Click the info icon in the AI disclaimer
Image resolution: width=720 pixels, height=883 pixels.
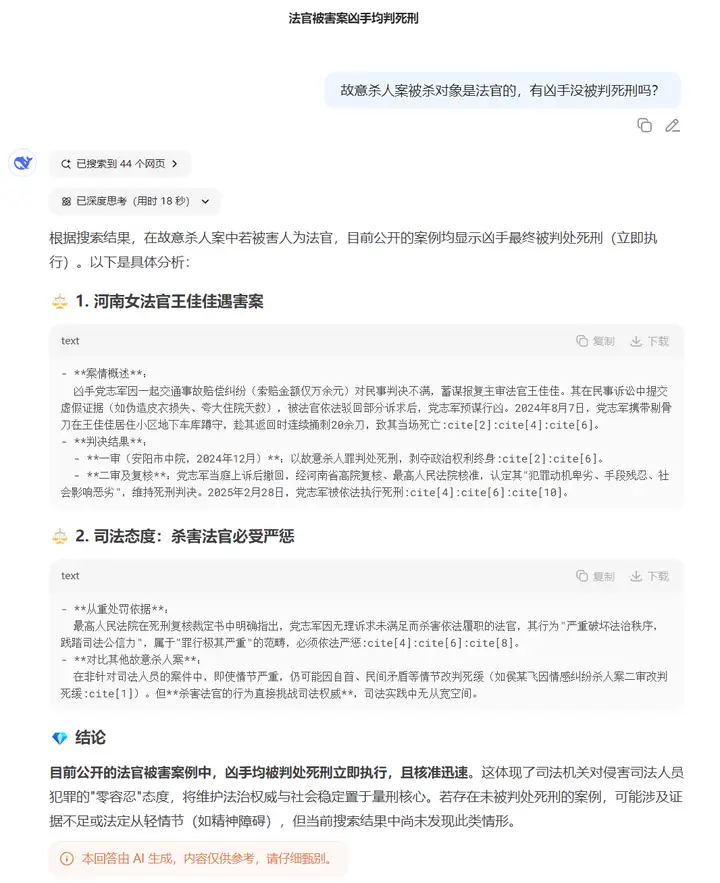[66, 859]
